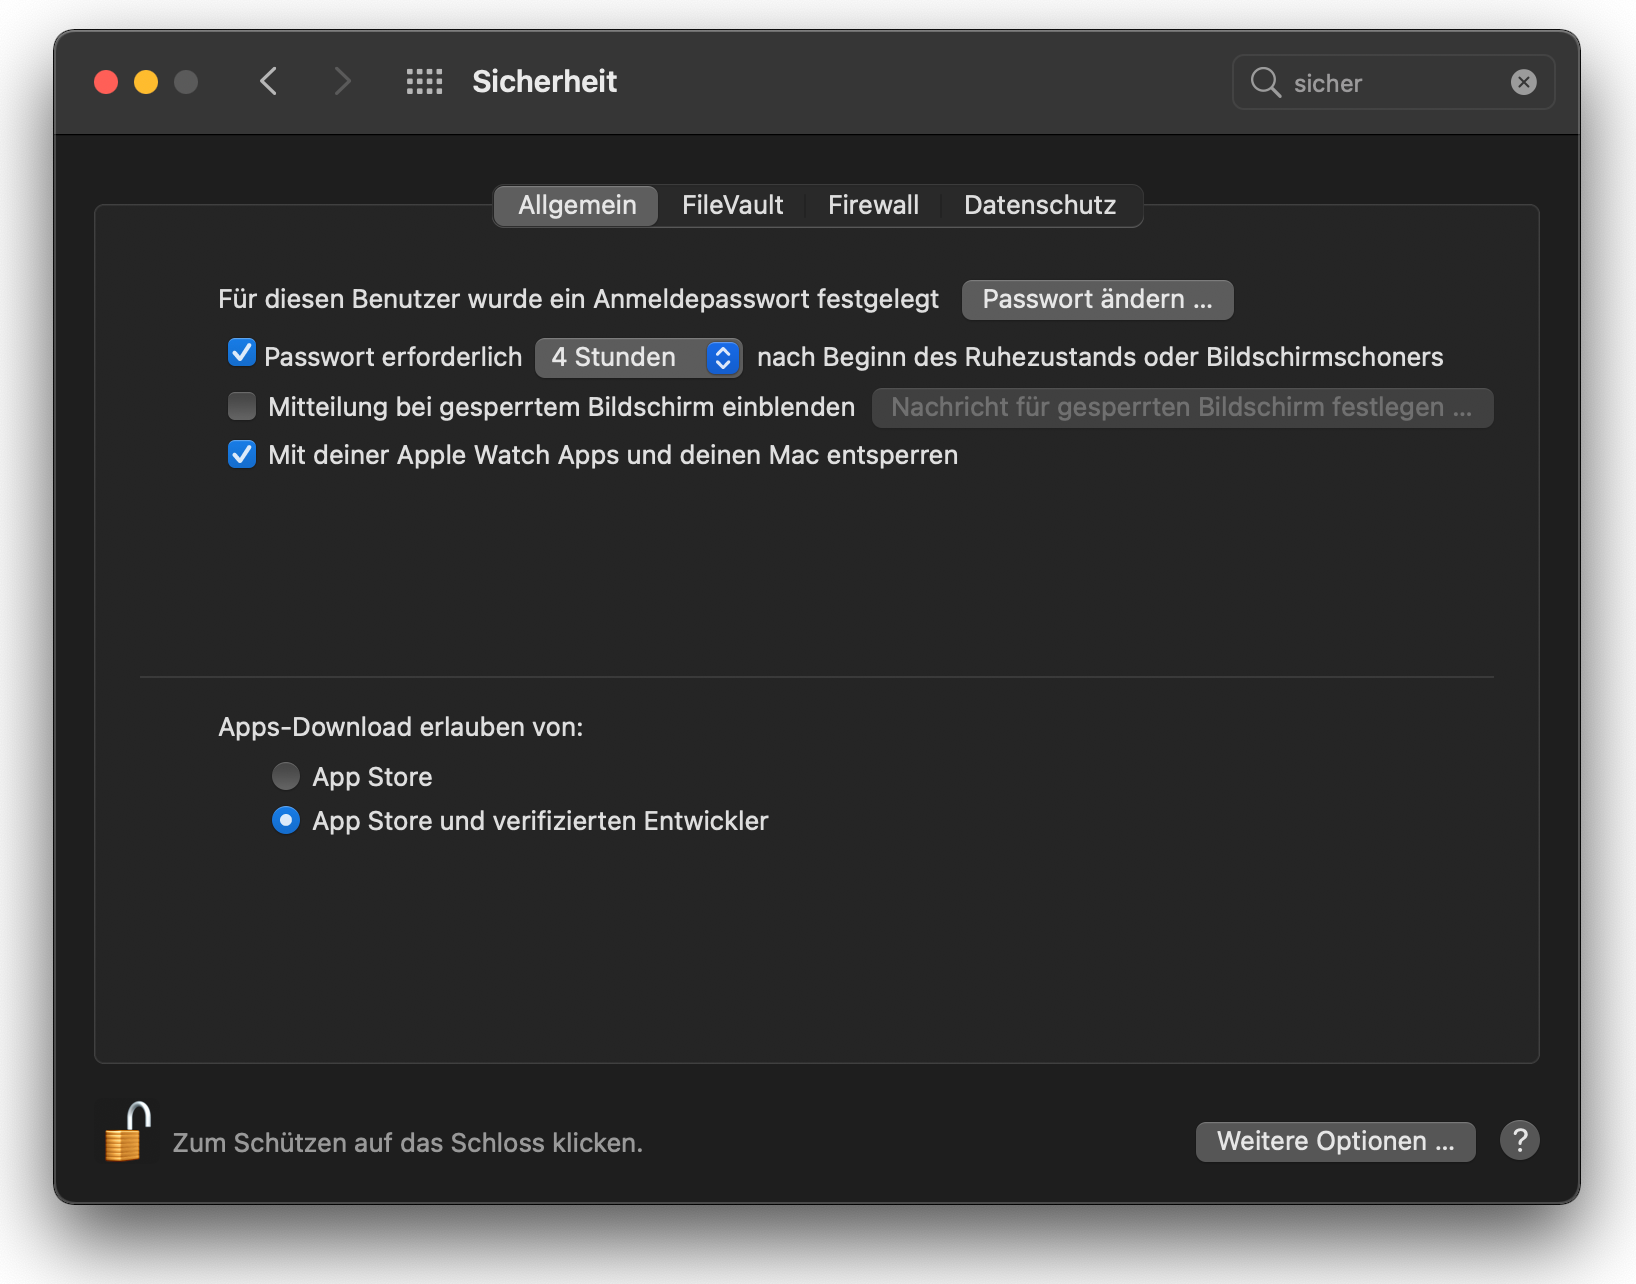Click 'Apps-Download erlauben von:' label
This screenshot has width=1636, height=1284.
click(400, 727)
